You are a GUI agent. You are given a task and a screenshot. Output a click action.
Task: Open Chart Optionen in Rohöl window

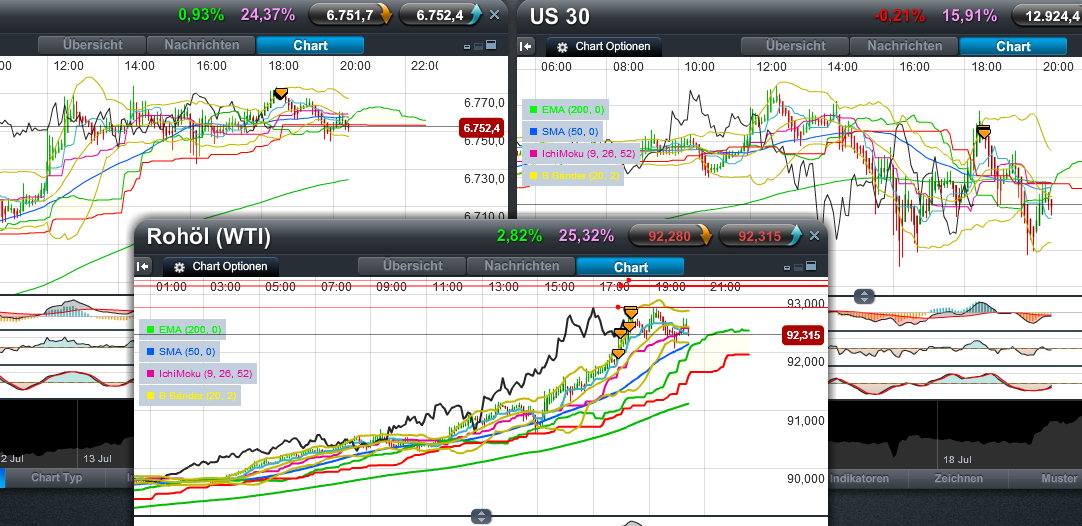pyautogui.click(x=220, y=266)
